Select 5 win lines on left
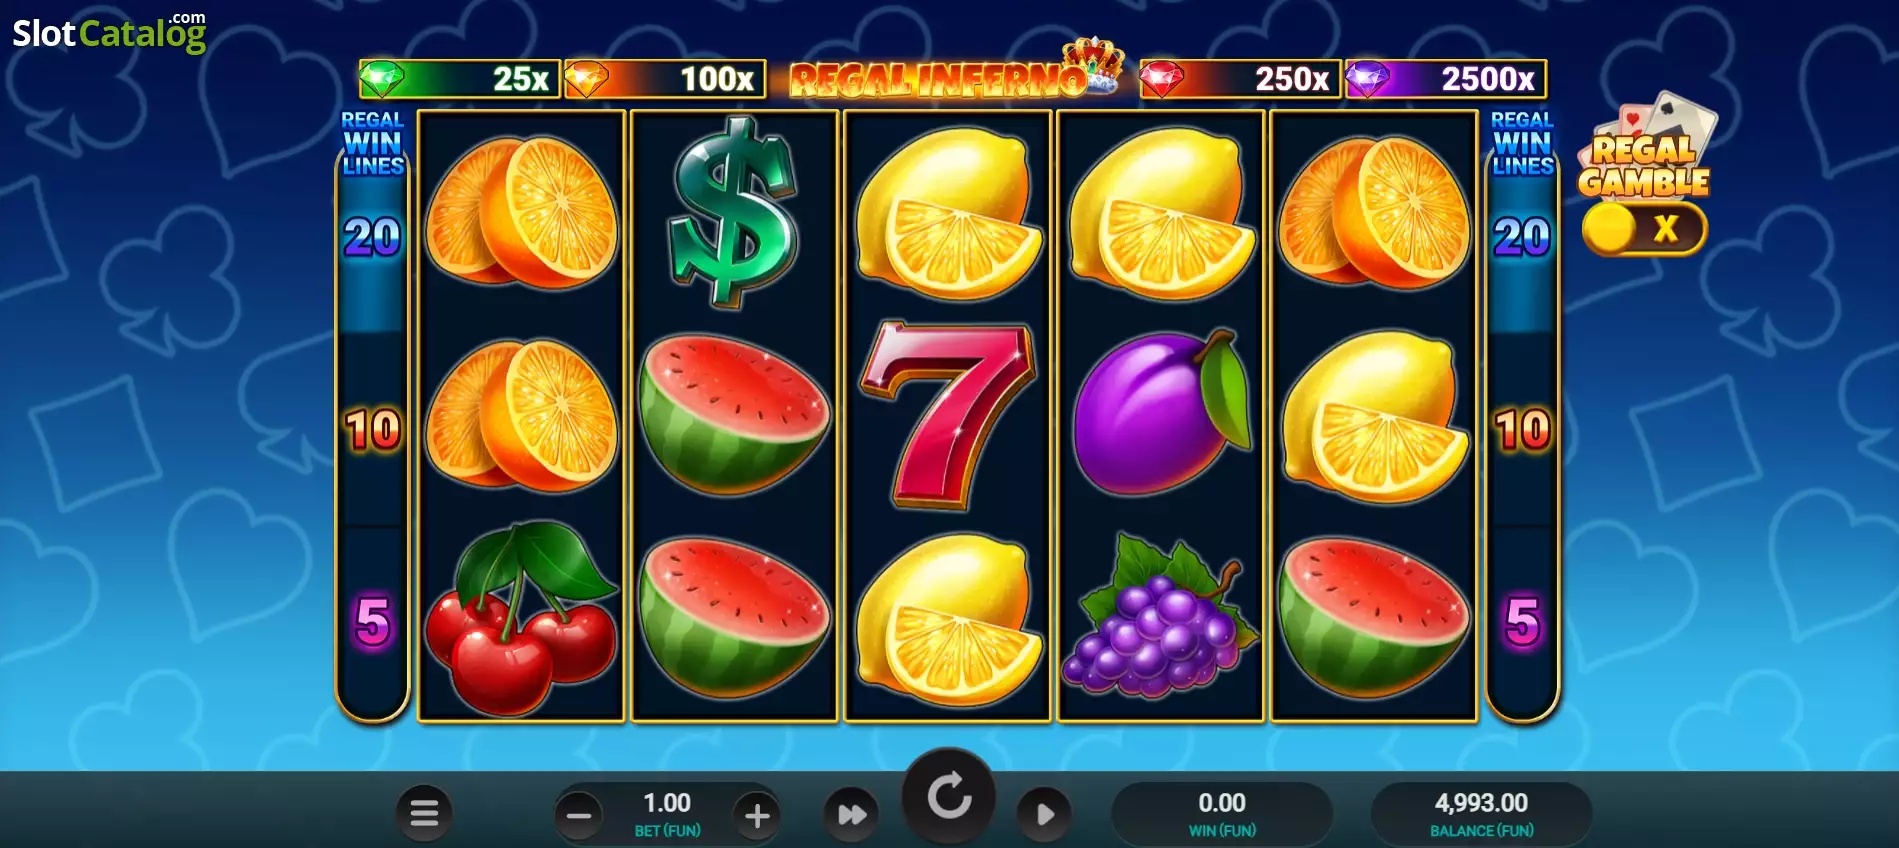This screenshot has height=848, width=1899. [x=373, y=621]
